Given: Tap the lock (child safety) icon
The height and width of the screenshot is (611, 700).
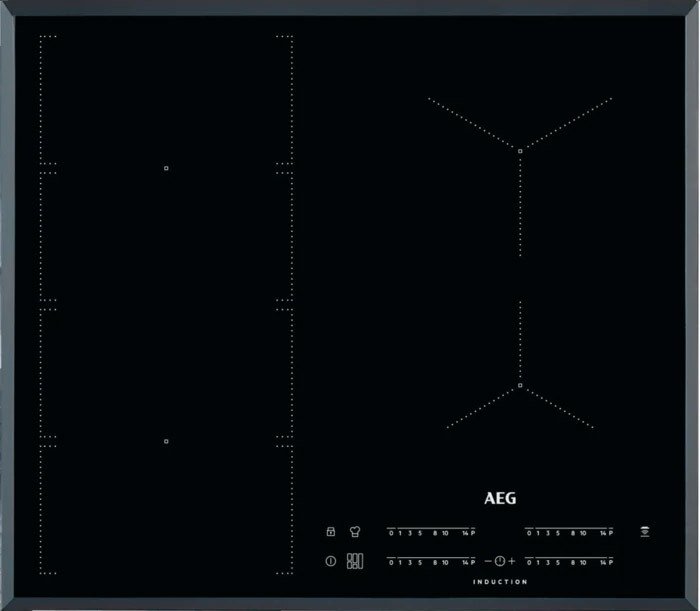Looking at the screenshot, I should [x=331, y=532].
